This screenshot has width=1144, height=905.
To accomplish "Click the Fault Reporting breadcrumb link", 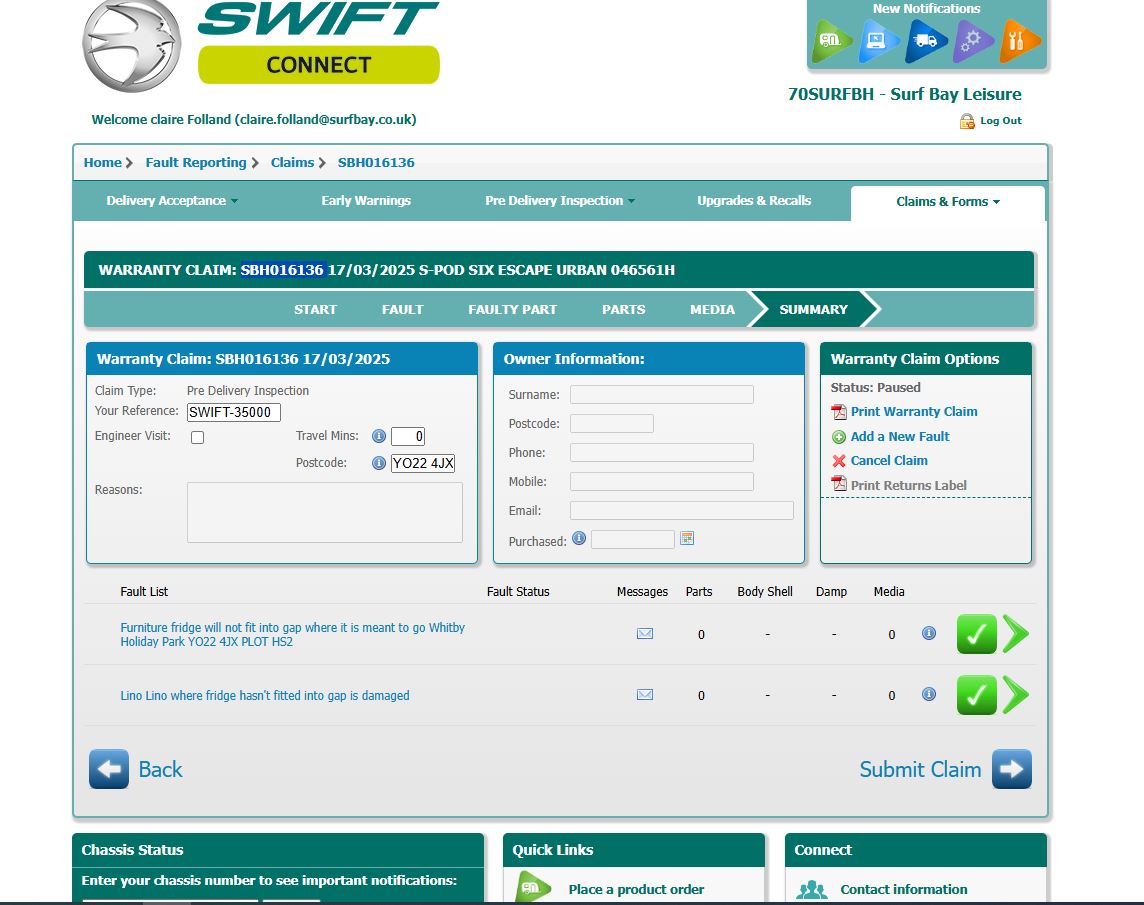I will (x=196, y=163).
